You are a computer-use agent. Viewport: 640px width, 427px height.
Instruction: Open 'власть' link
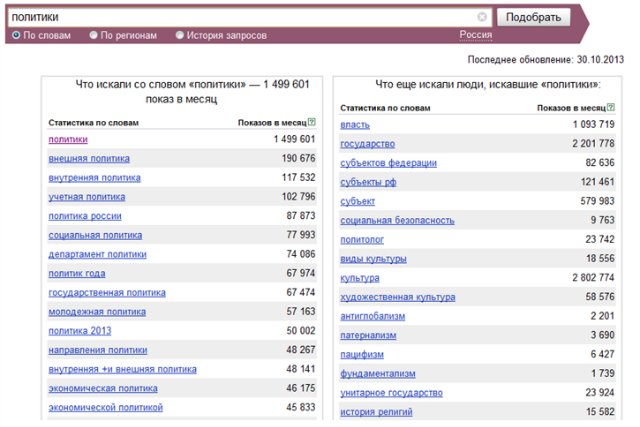(x=355, y=125)
